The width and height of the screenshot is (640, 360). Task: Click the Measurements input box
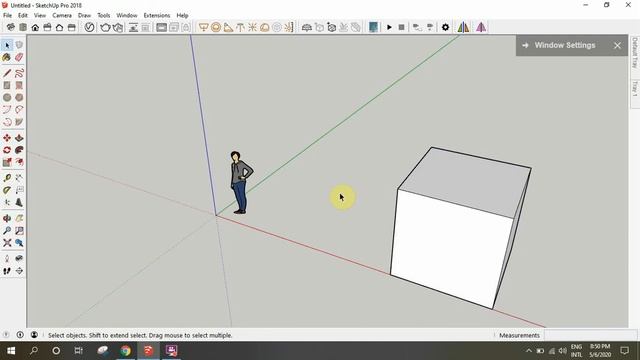click(x=590, y=335)
